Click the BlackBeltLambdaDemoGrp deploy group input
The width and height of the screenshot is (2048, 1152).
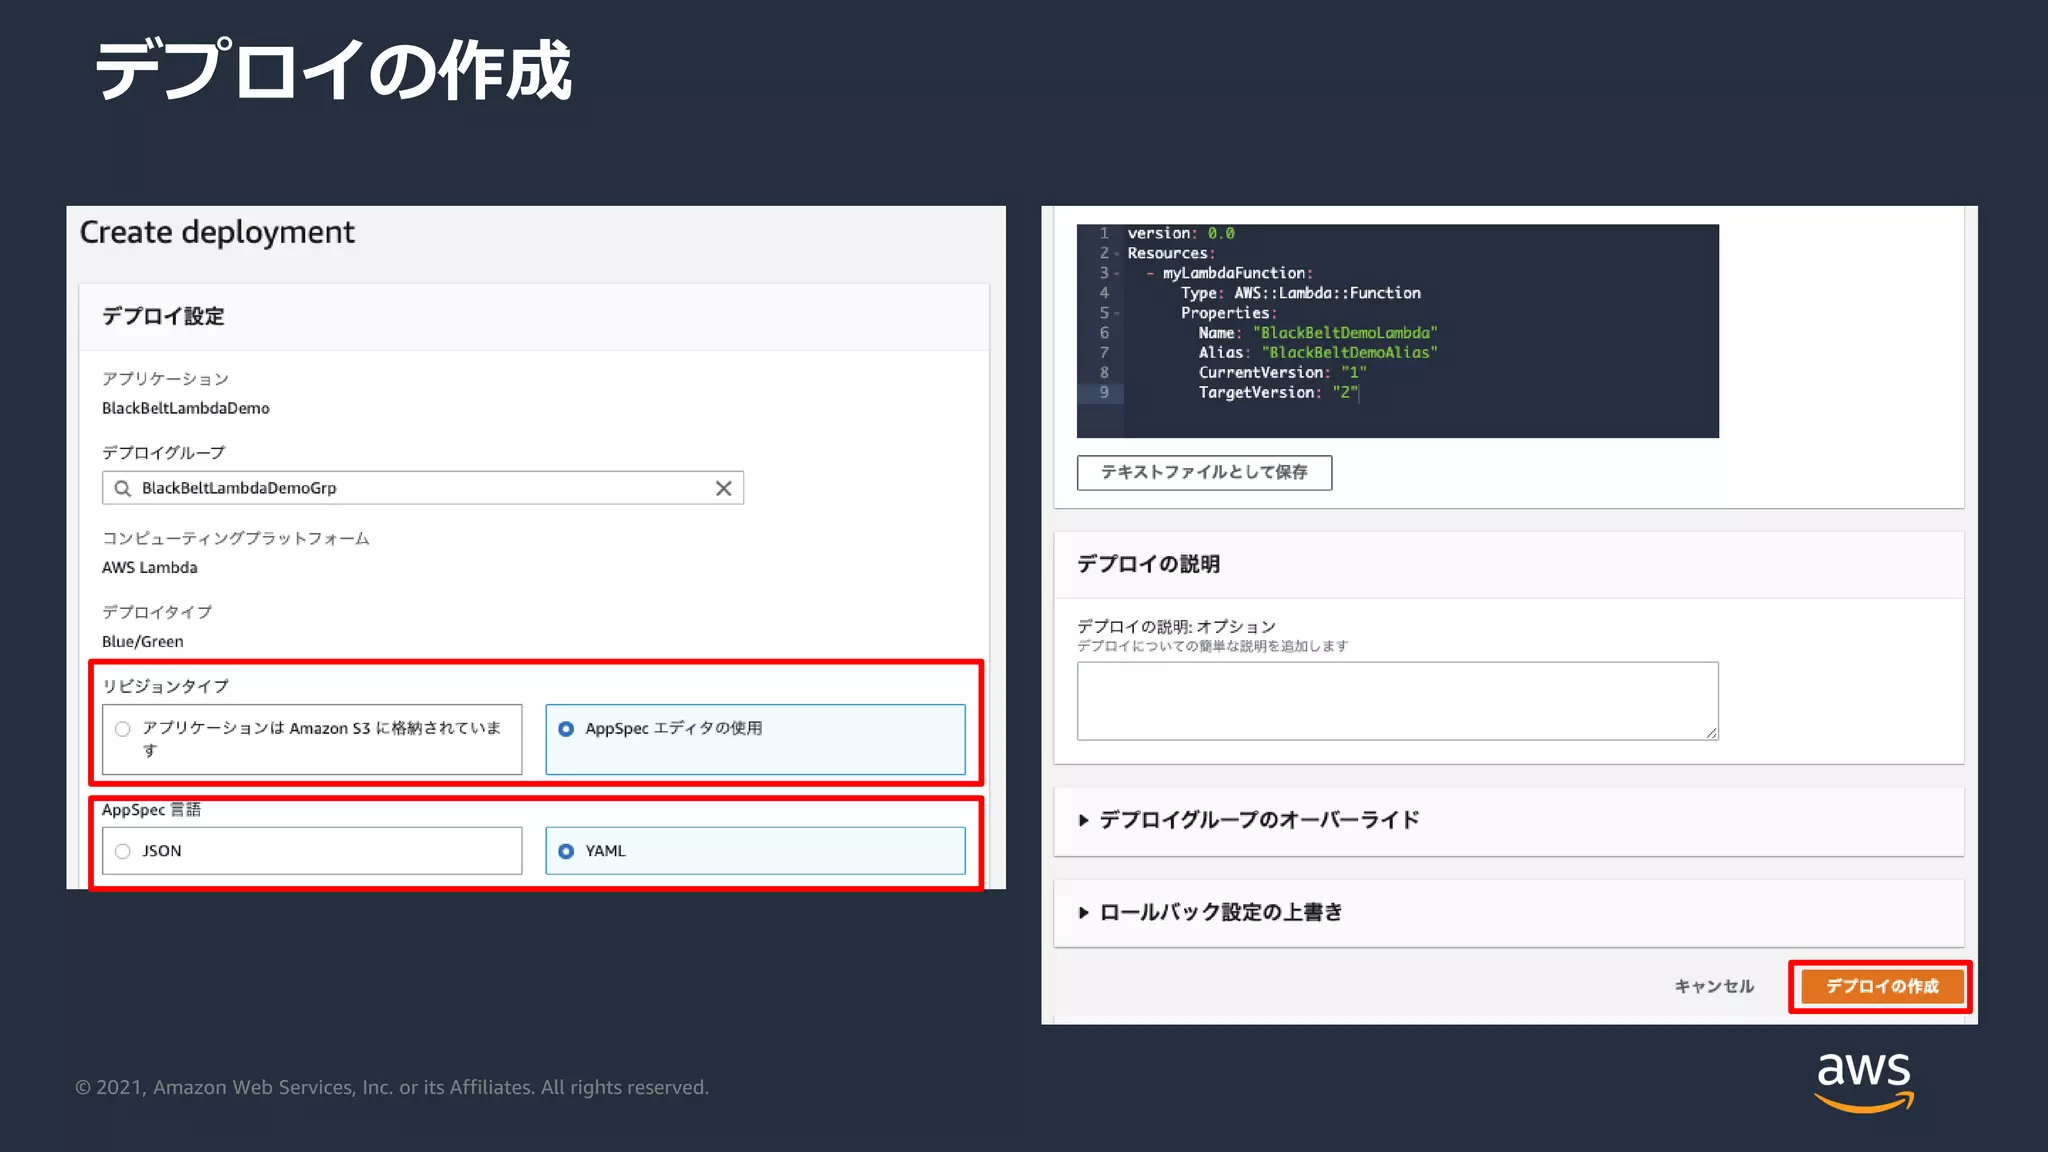point(423,488)
